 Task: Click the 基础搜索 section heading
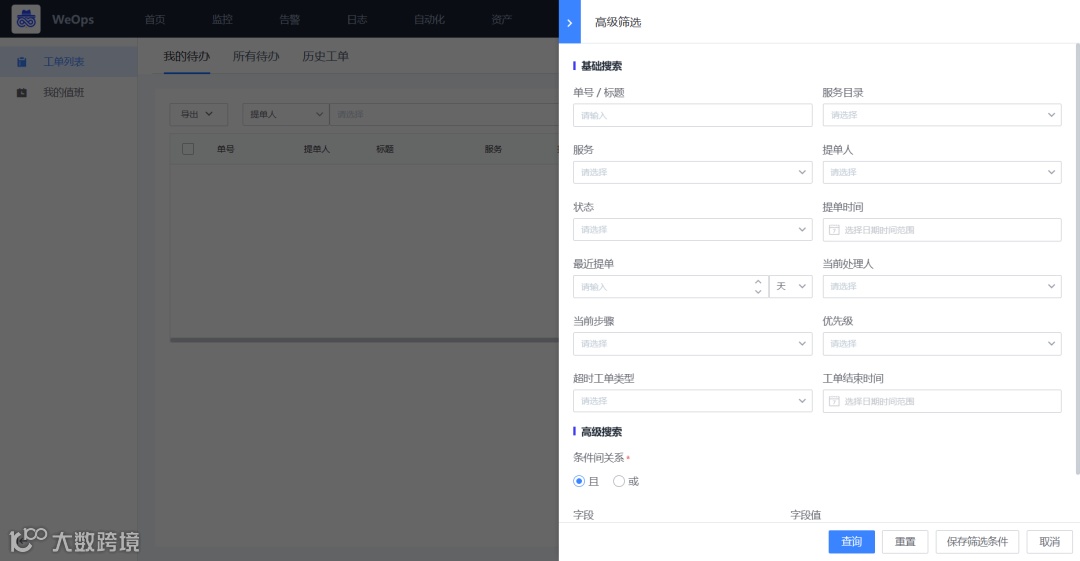[x=601, y=66]
